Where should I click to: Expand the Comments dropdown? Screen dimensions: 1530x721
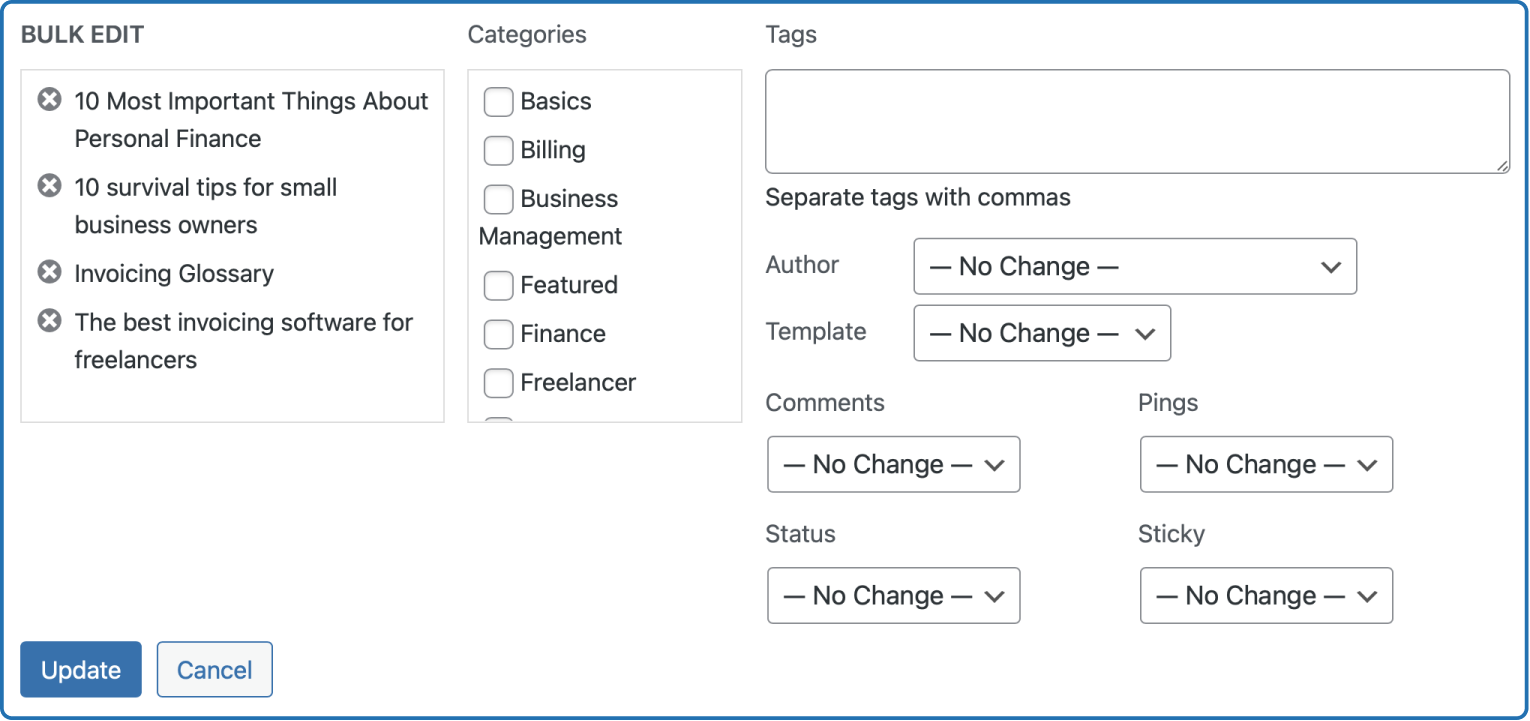(x=894, y=464)
